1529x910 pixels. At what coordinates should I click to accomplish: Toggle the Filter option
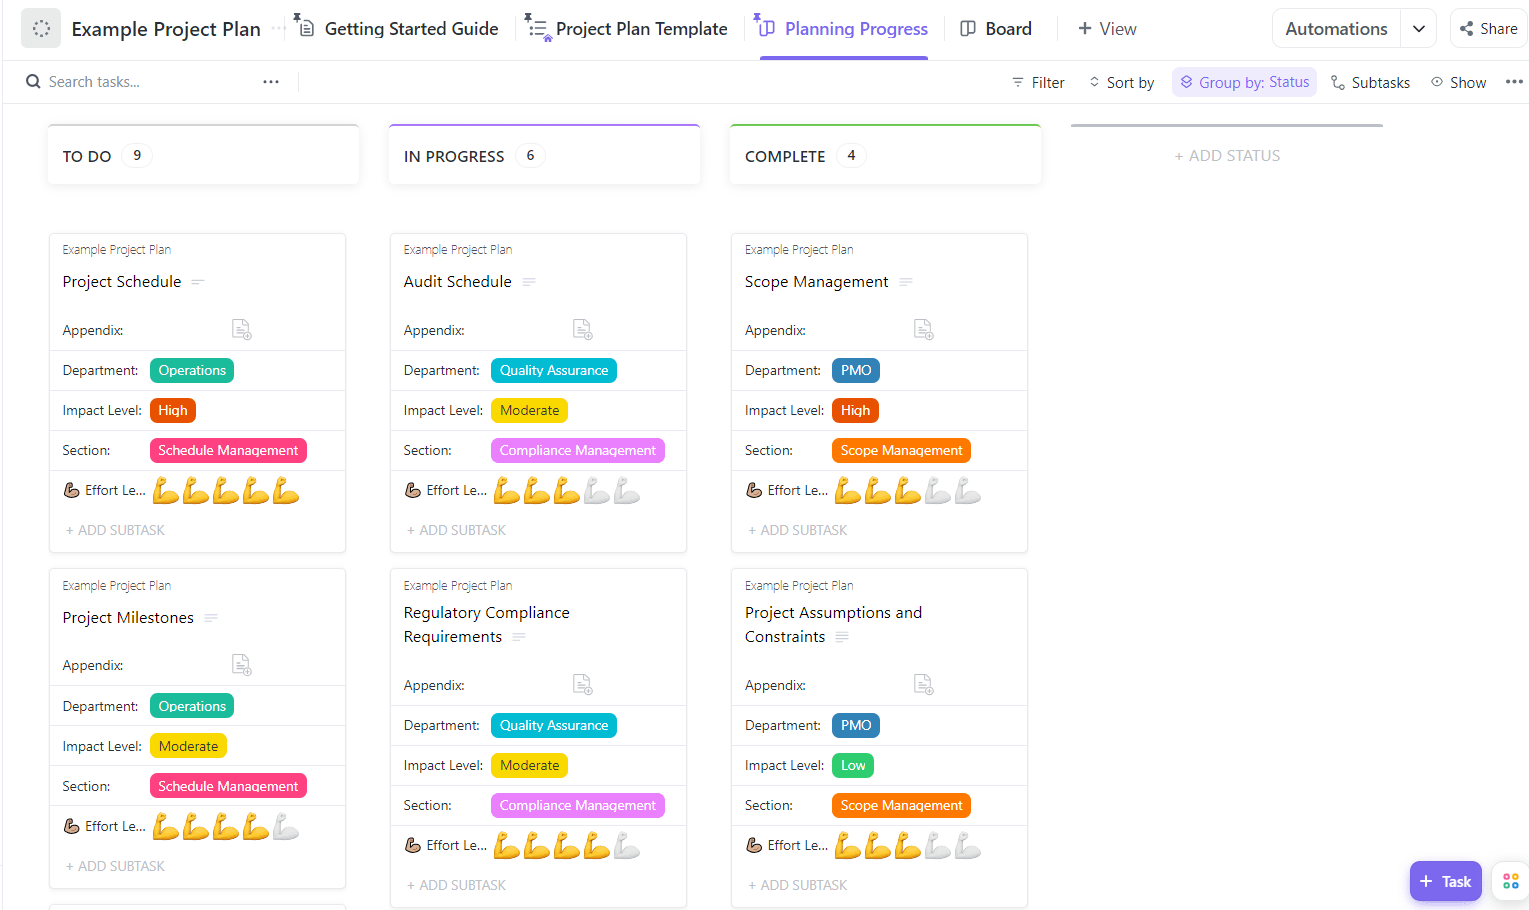(1038, 82)
